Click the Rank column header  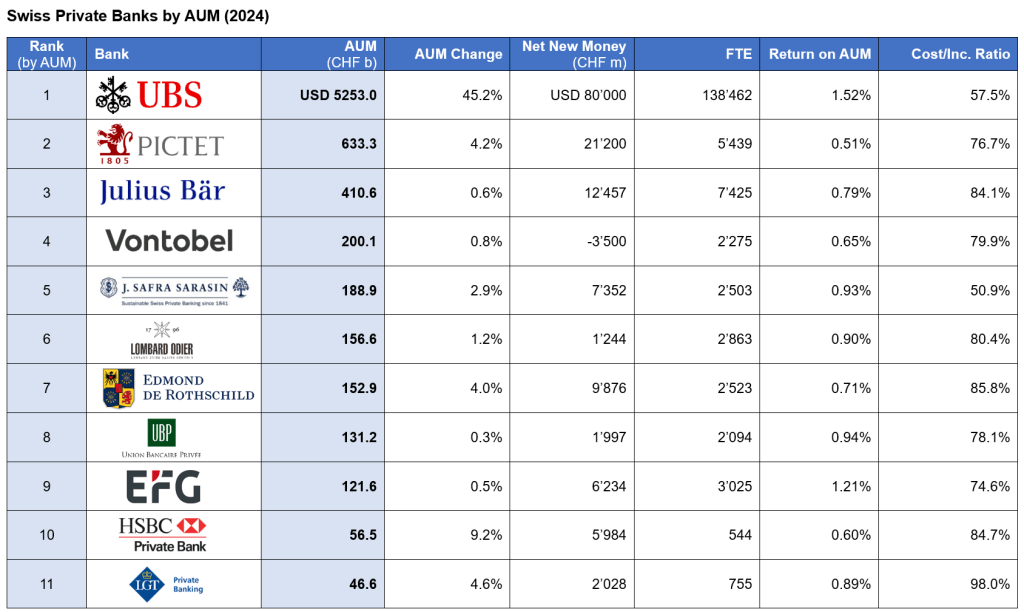[46, 54]
